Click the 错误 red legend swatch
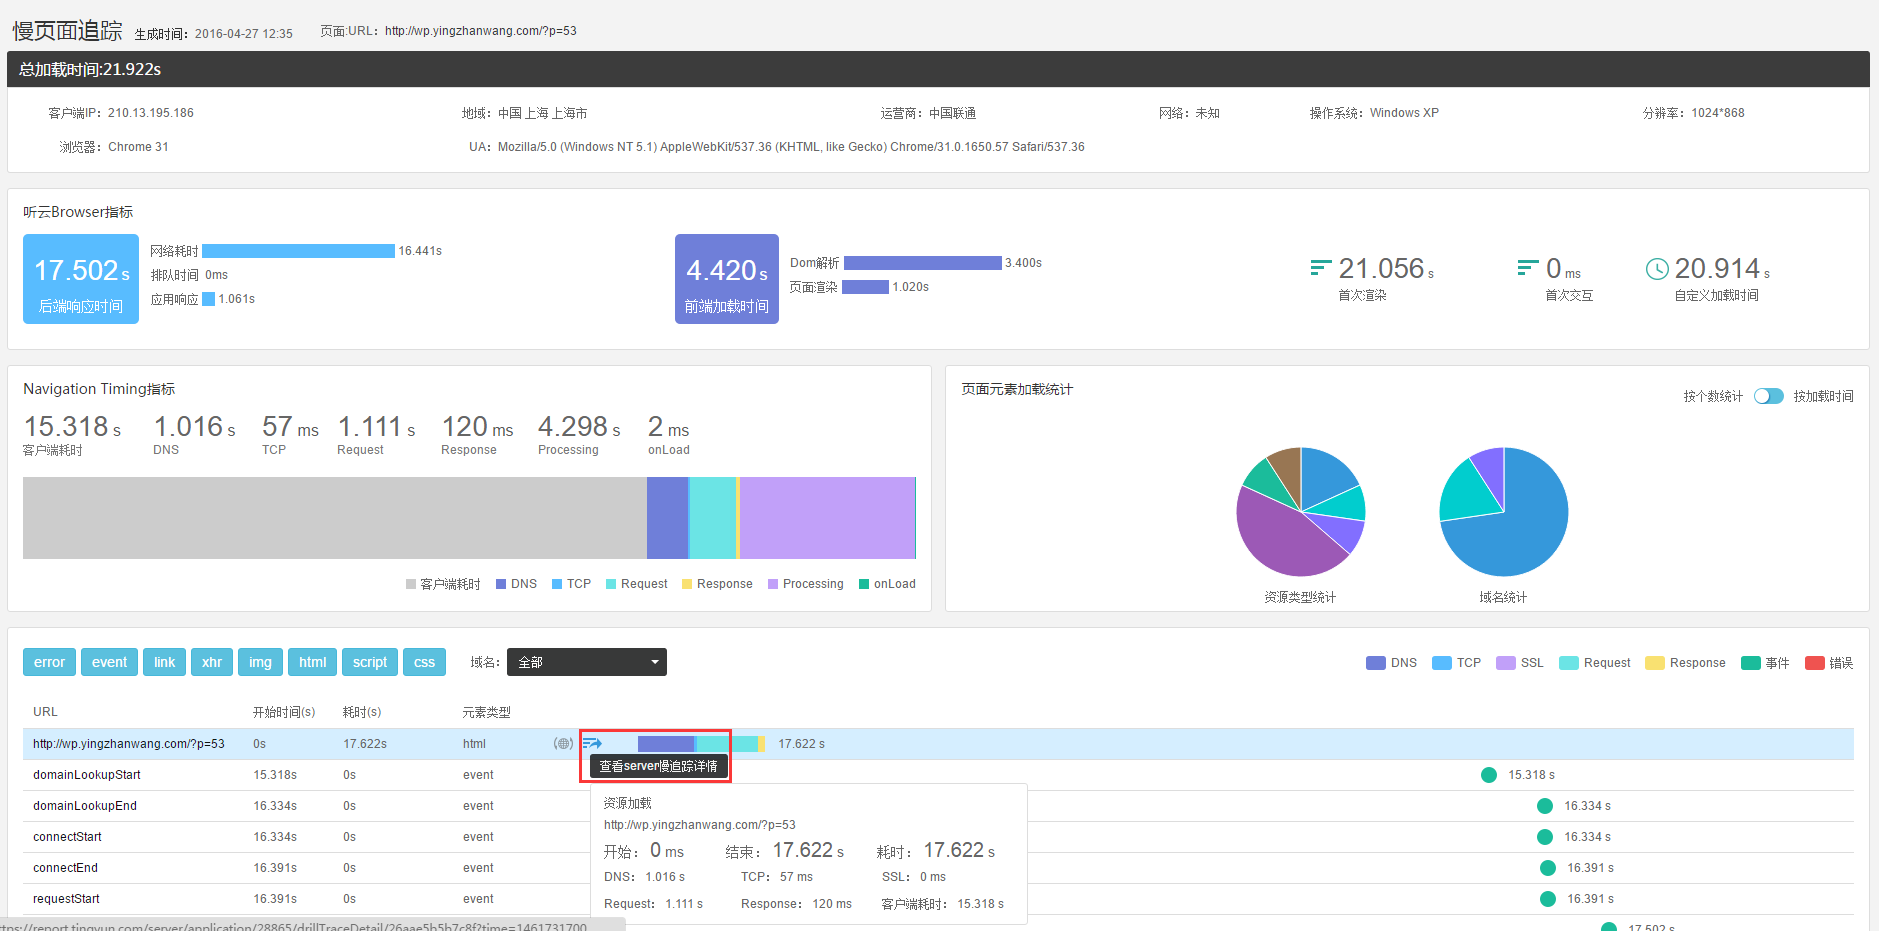The height and width of the screenshot is (931, 1879). click(x=1814, y=663)
